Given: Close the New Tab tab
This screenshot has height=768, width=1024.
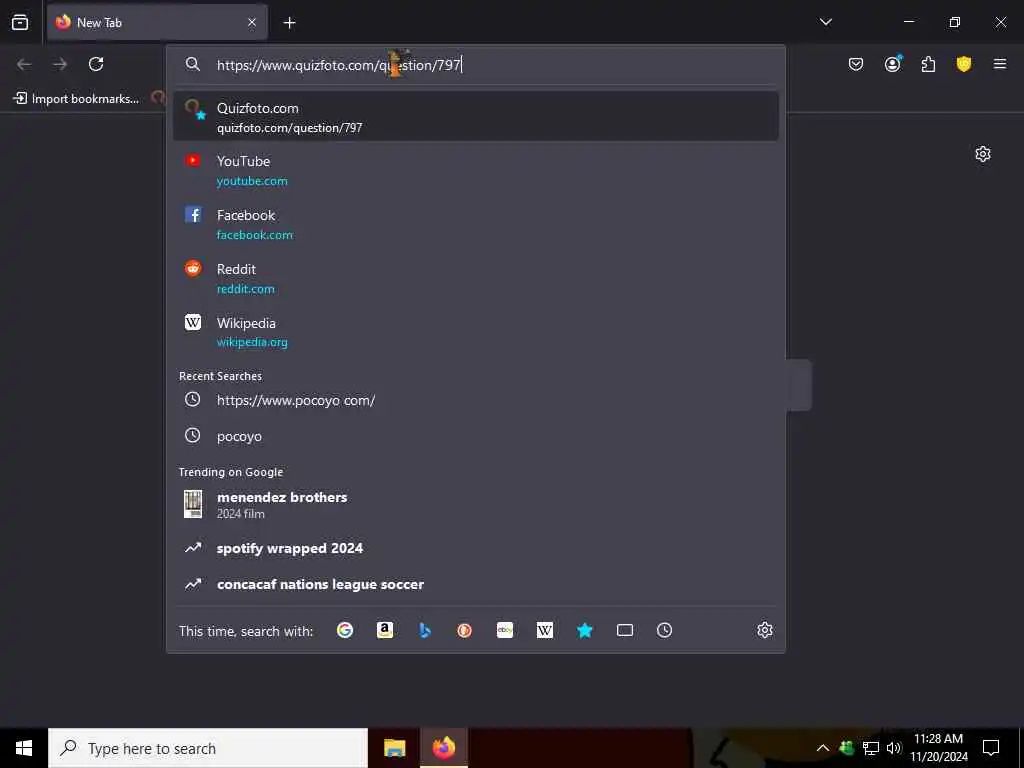Looking at the screenshot, I should pyautogui.click(x=252, y=22).
